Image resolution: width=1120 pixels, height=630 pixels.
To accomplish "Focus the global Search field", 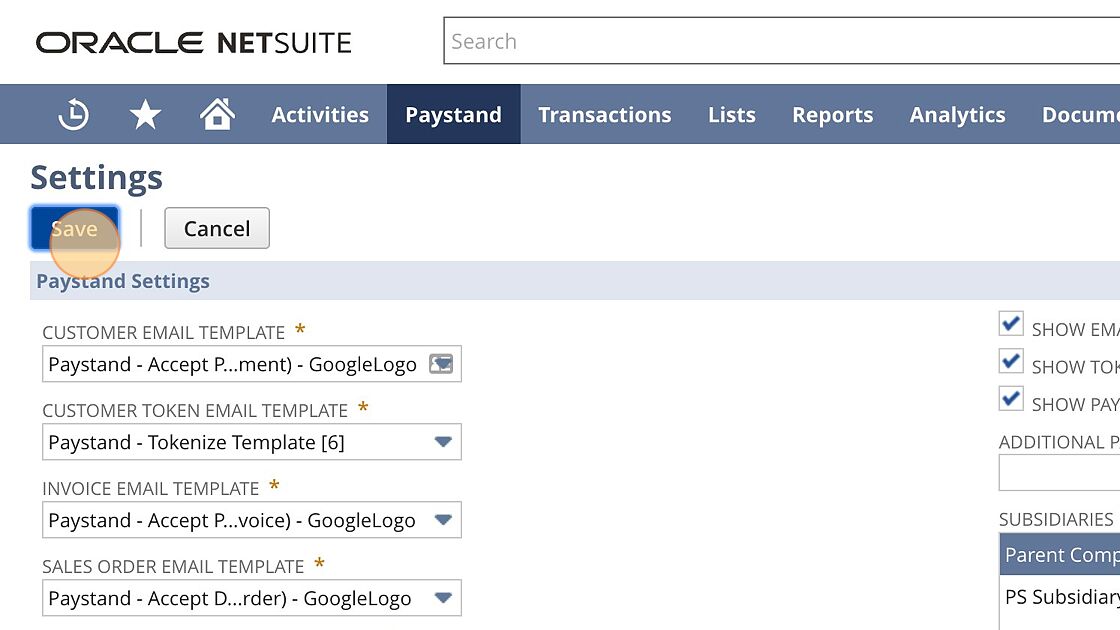I will (781, 41).
